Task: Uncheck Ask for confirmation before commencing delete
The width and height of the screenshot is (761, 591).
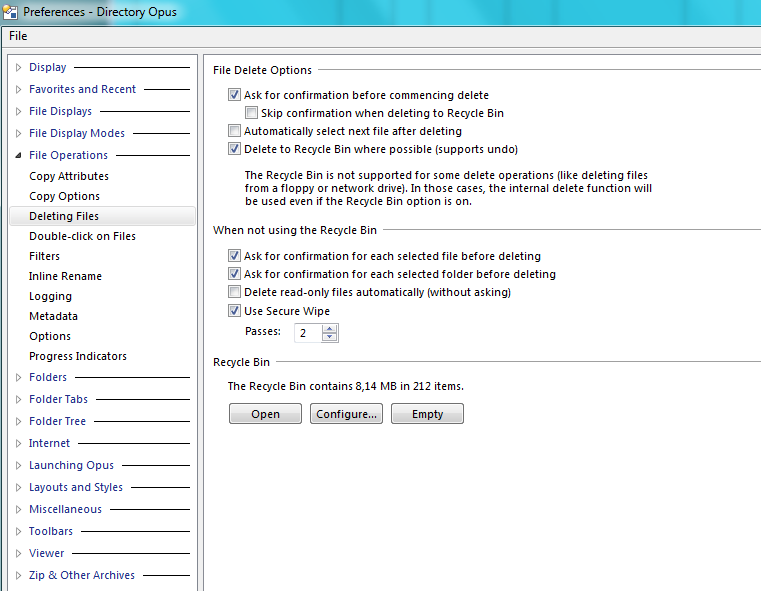Action: pyautogui.click(x=234, y=95)
